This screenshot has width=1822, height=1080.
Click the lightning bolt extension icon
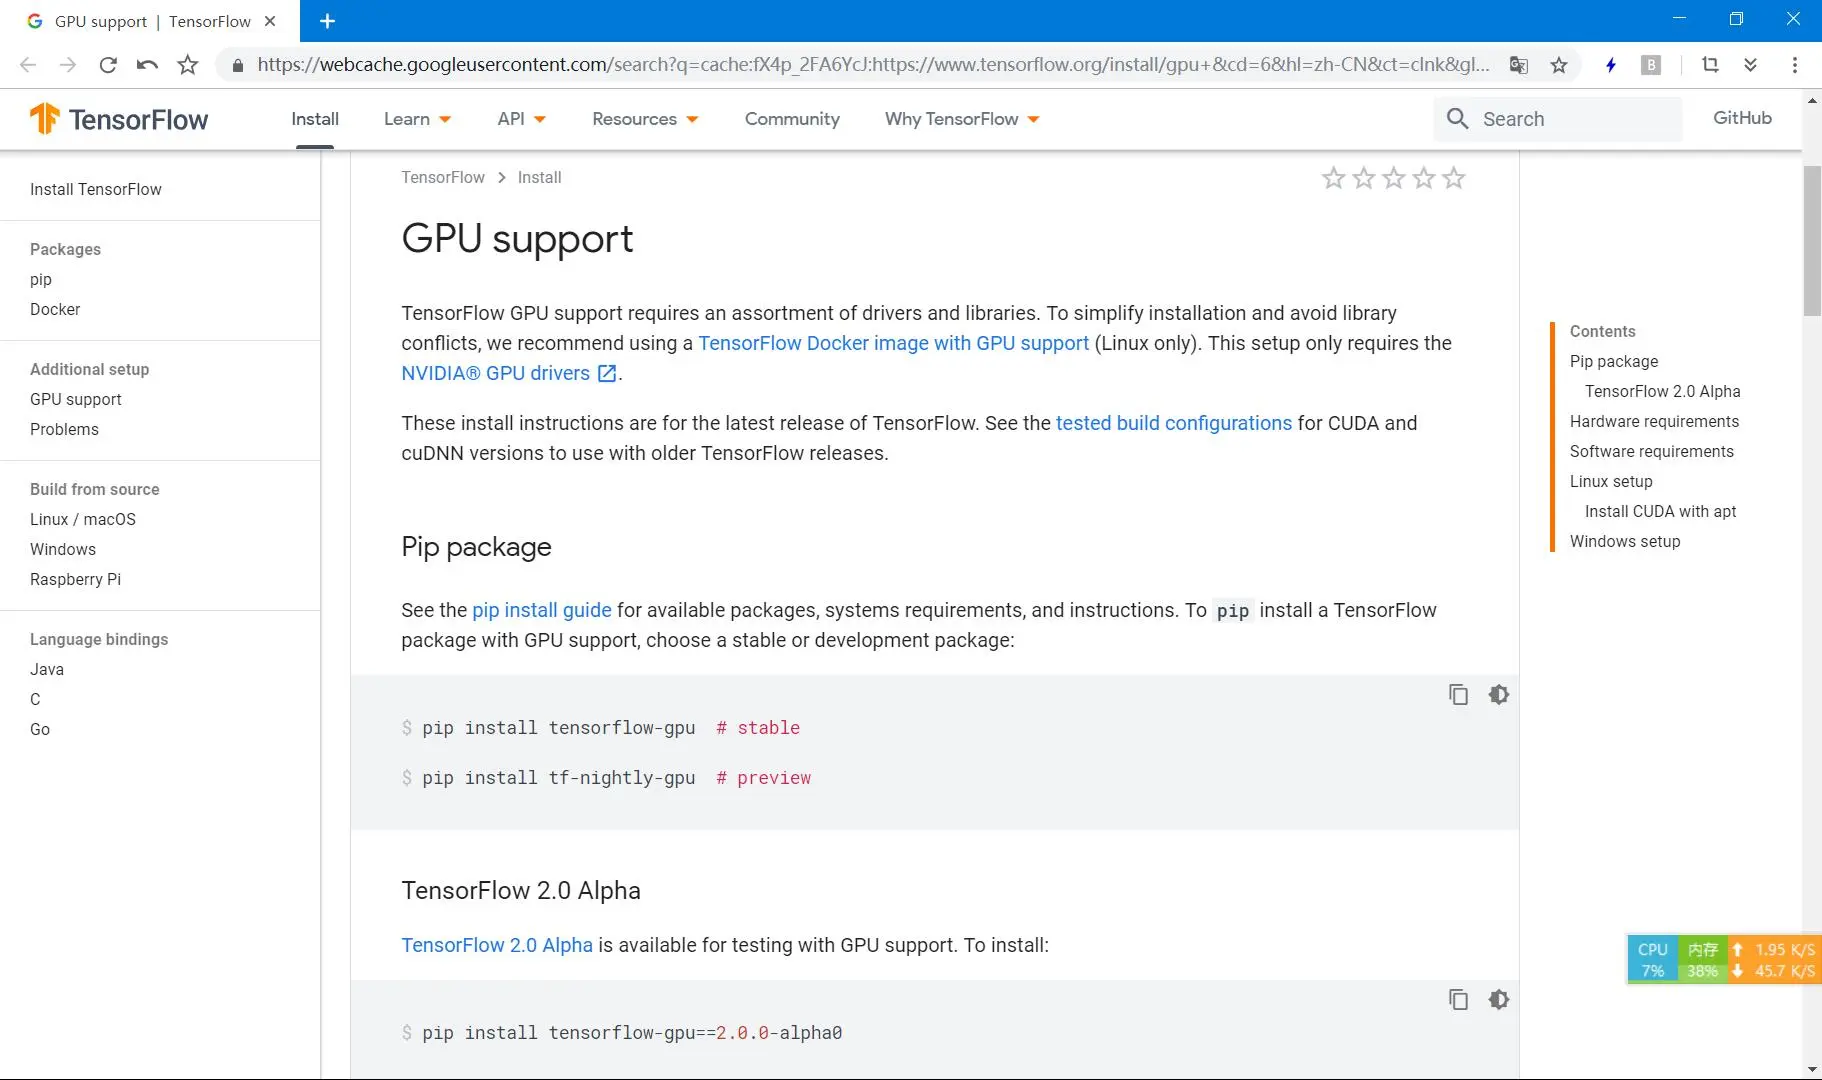tap(1611, 65)
